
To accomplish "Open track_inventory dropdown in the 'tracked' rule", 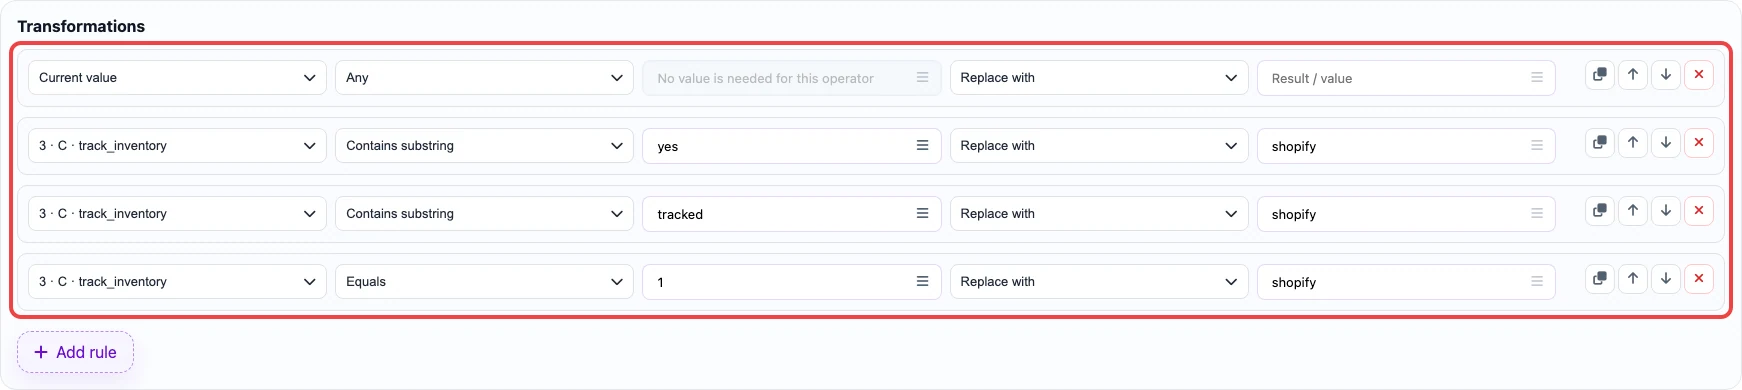I will (x=177, y=214).
